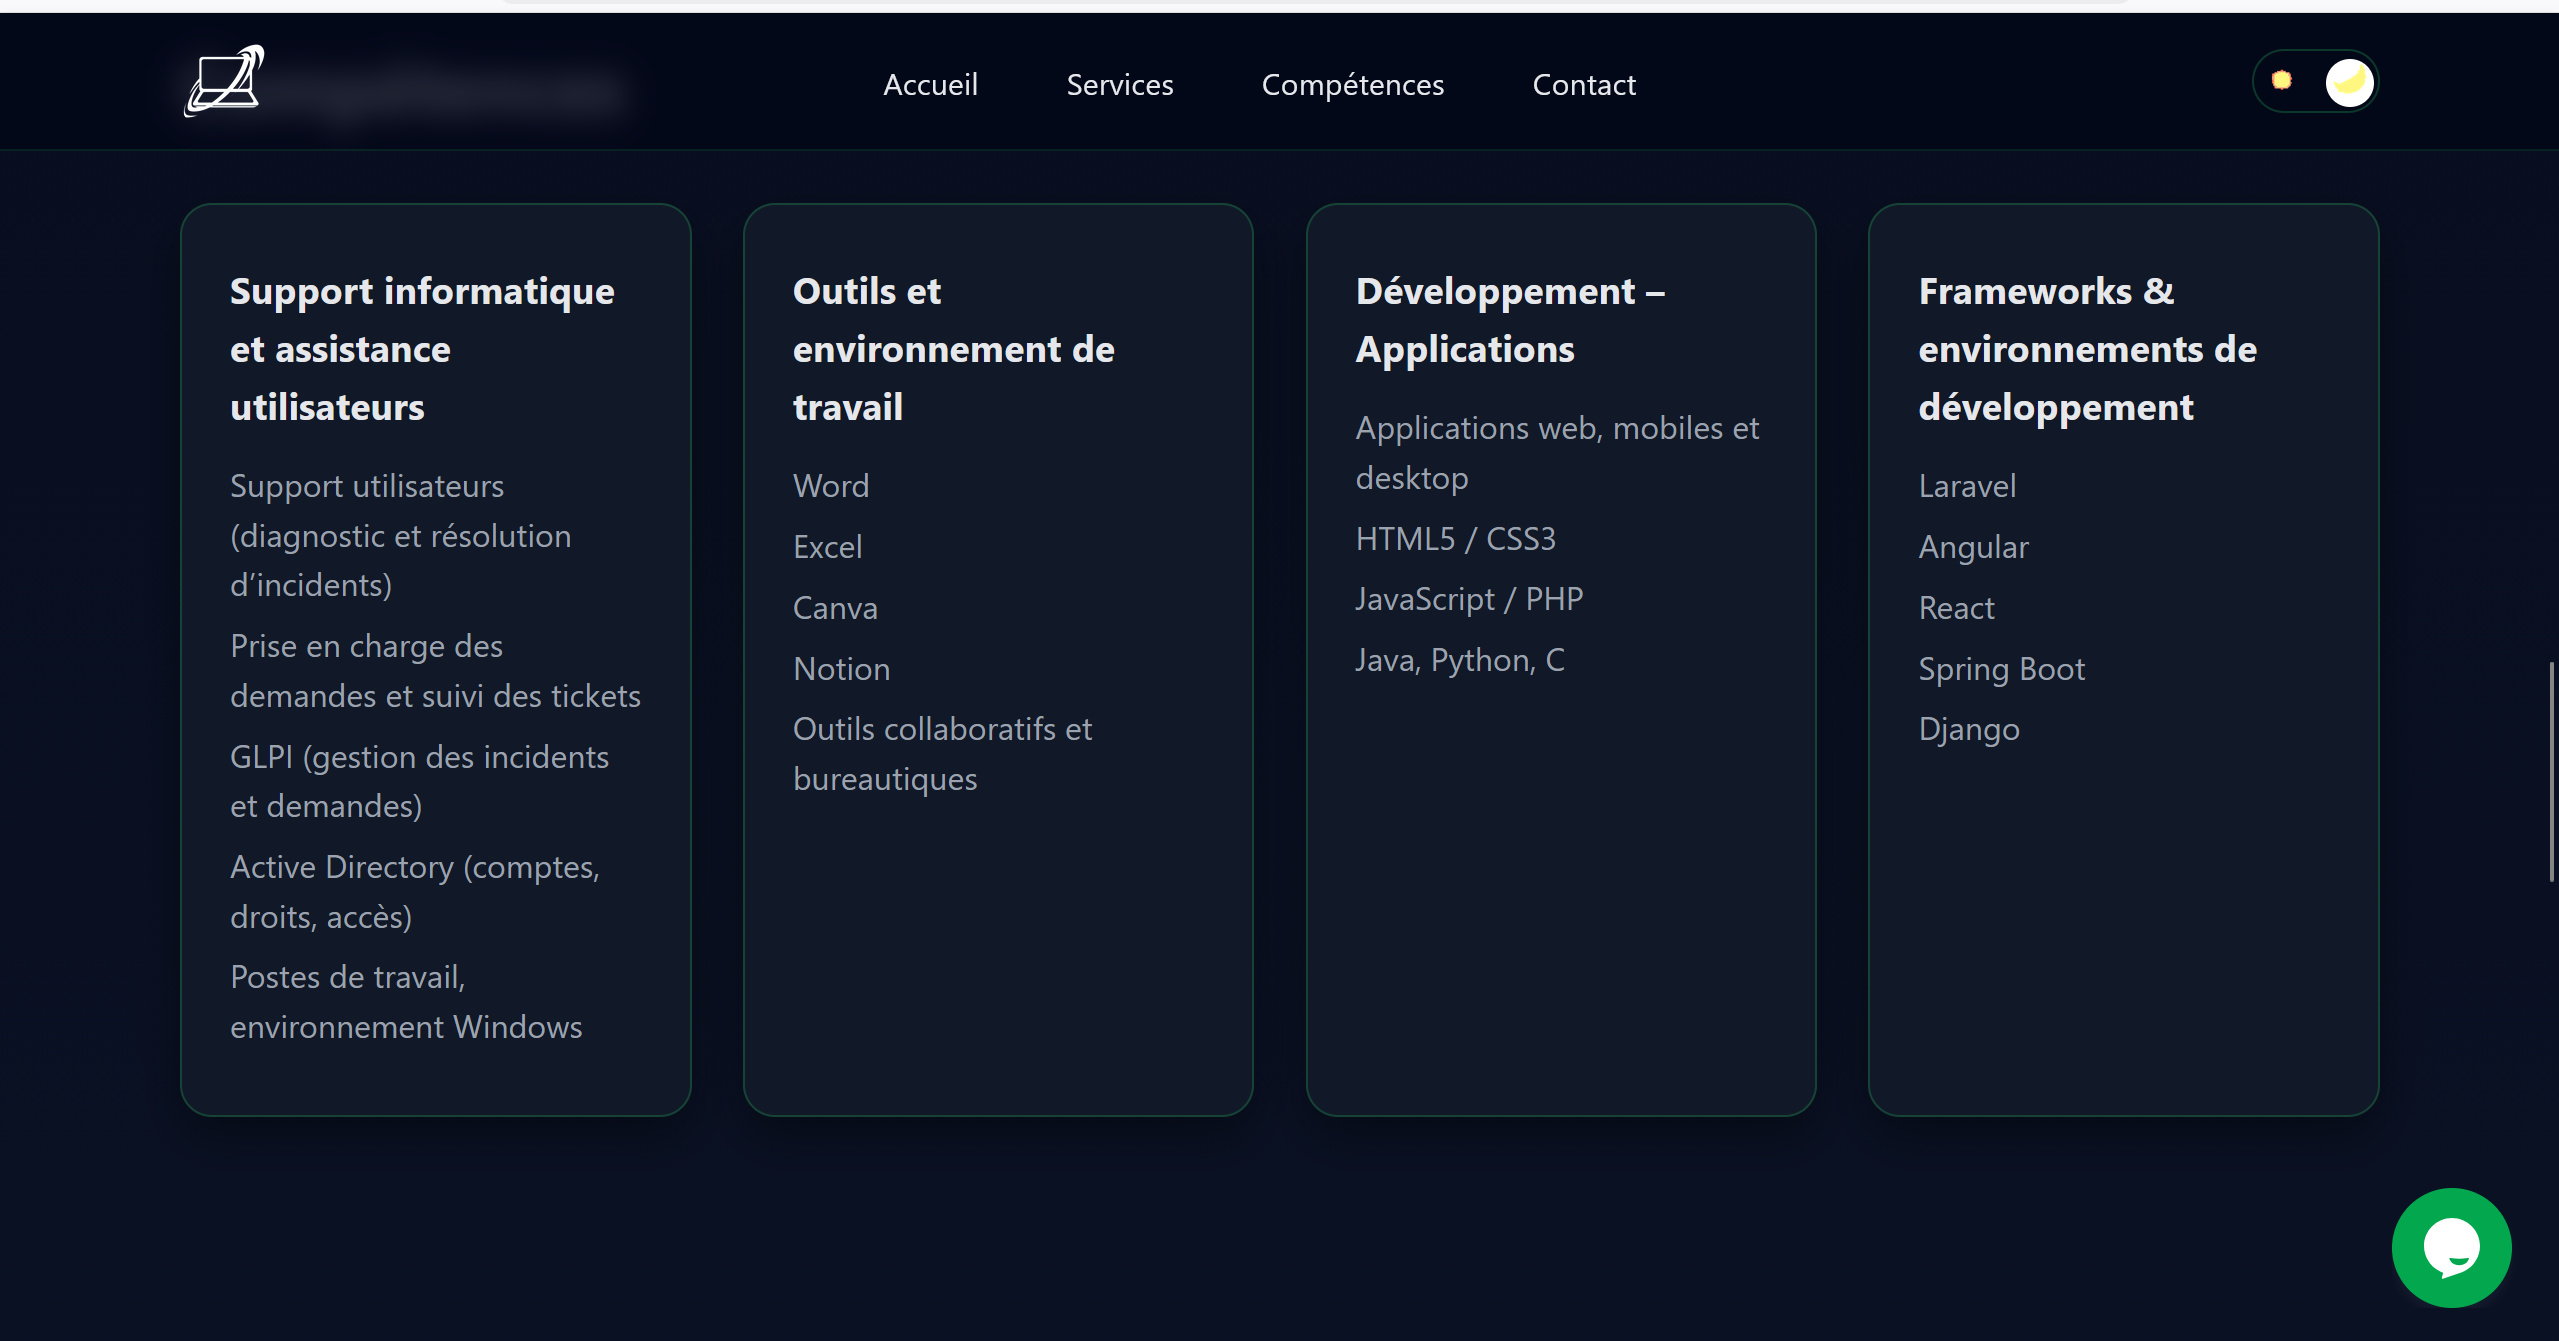The height and width of the screenshot is (1341, 2559).
Task: Click the sun icon in theme switch
Action: click(x=2281, y=80)
